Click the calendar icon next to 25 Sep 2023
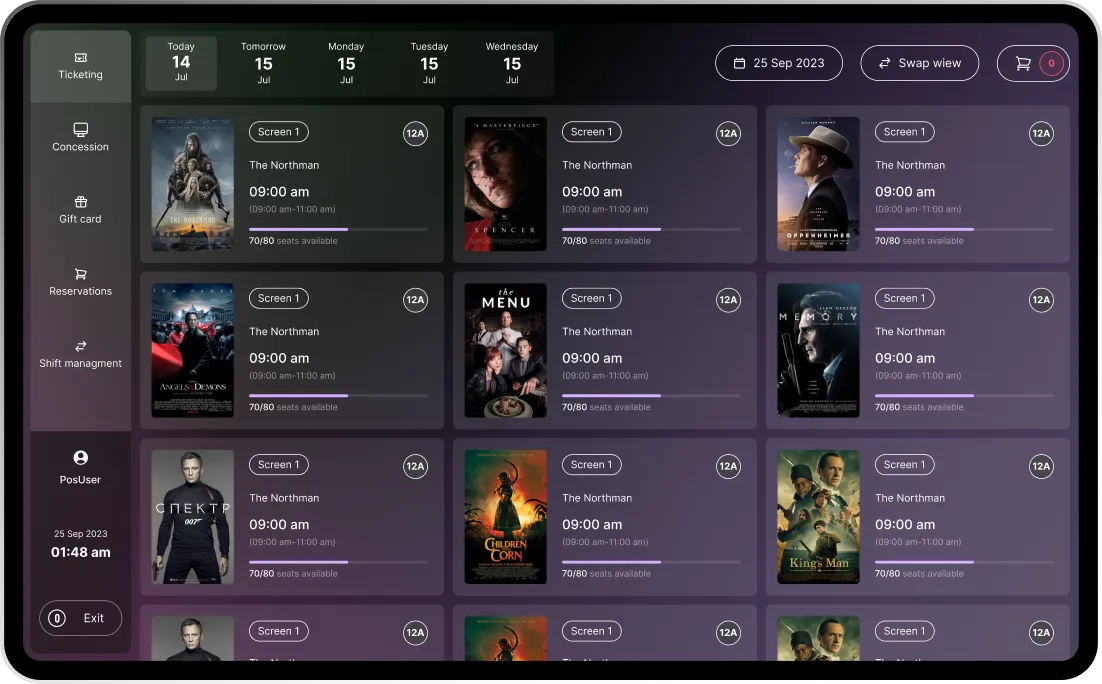This screenshot has width=1102, height=684. (738, 62)
